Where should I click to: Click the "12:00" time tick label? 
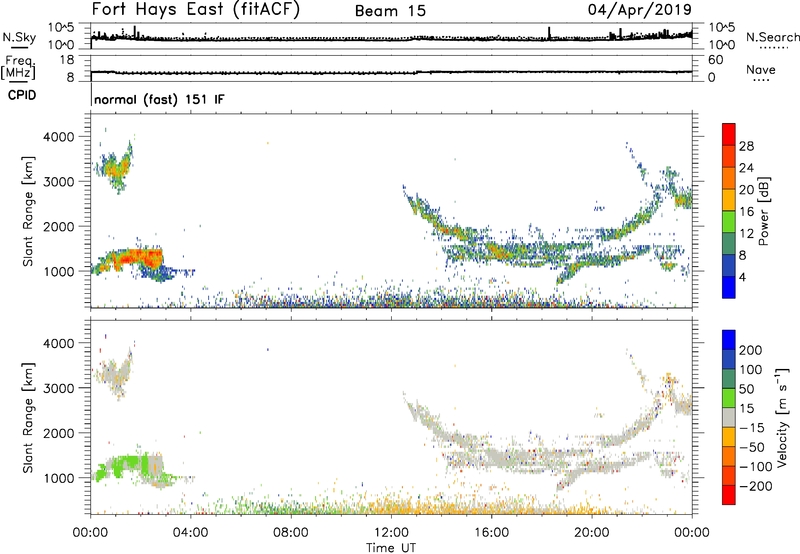pos(391,533)
